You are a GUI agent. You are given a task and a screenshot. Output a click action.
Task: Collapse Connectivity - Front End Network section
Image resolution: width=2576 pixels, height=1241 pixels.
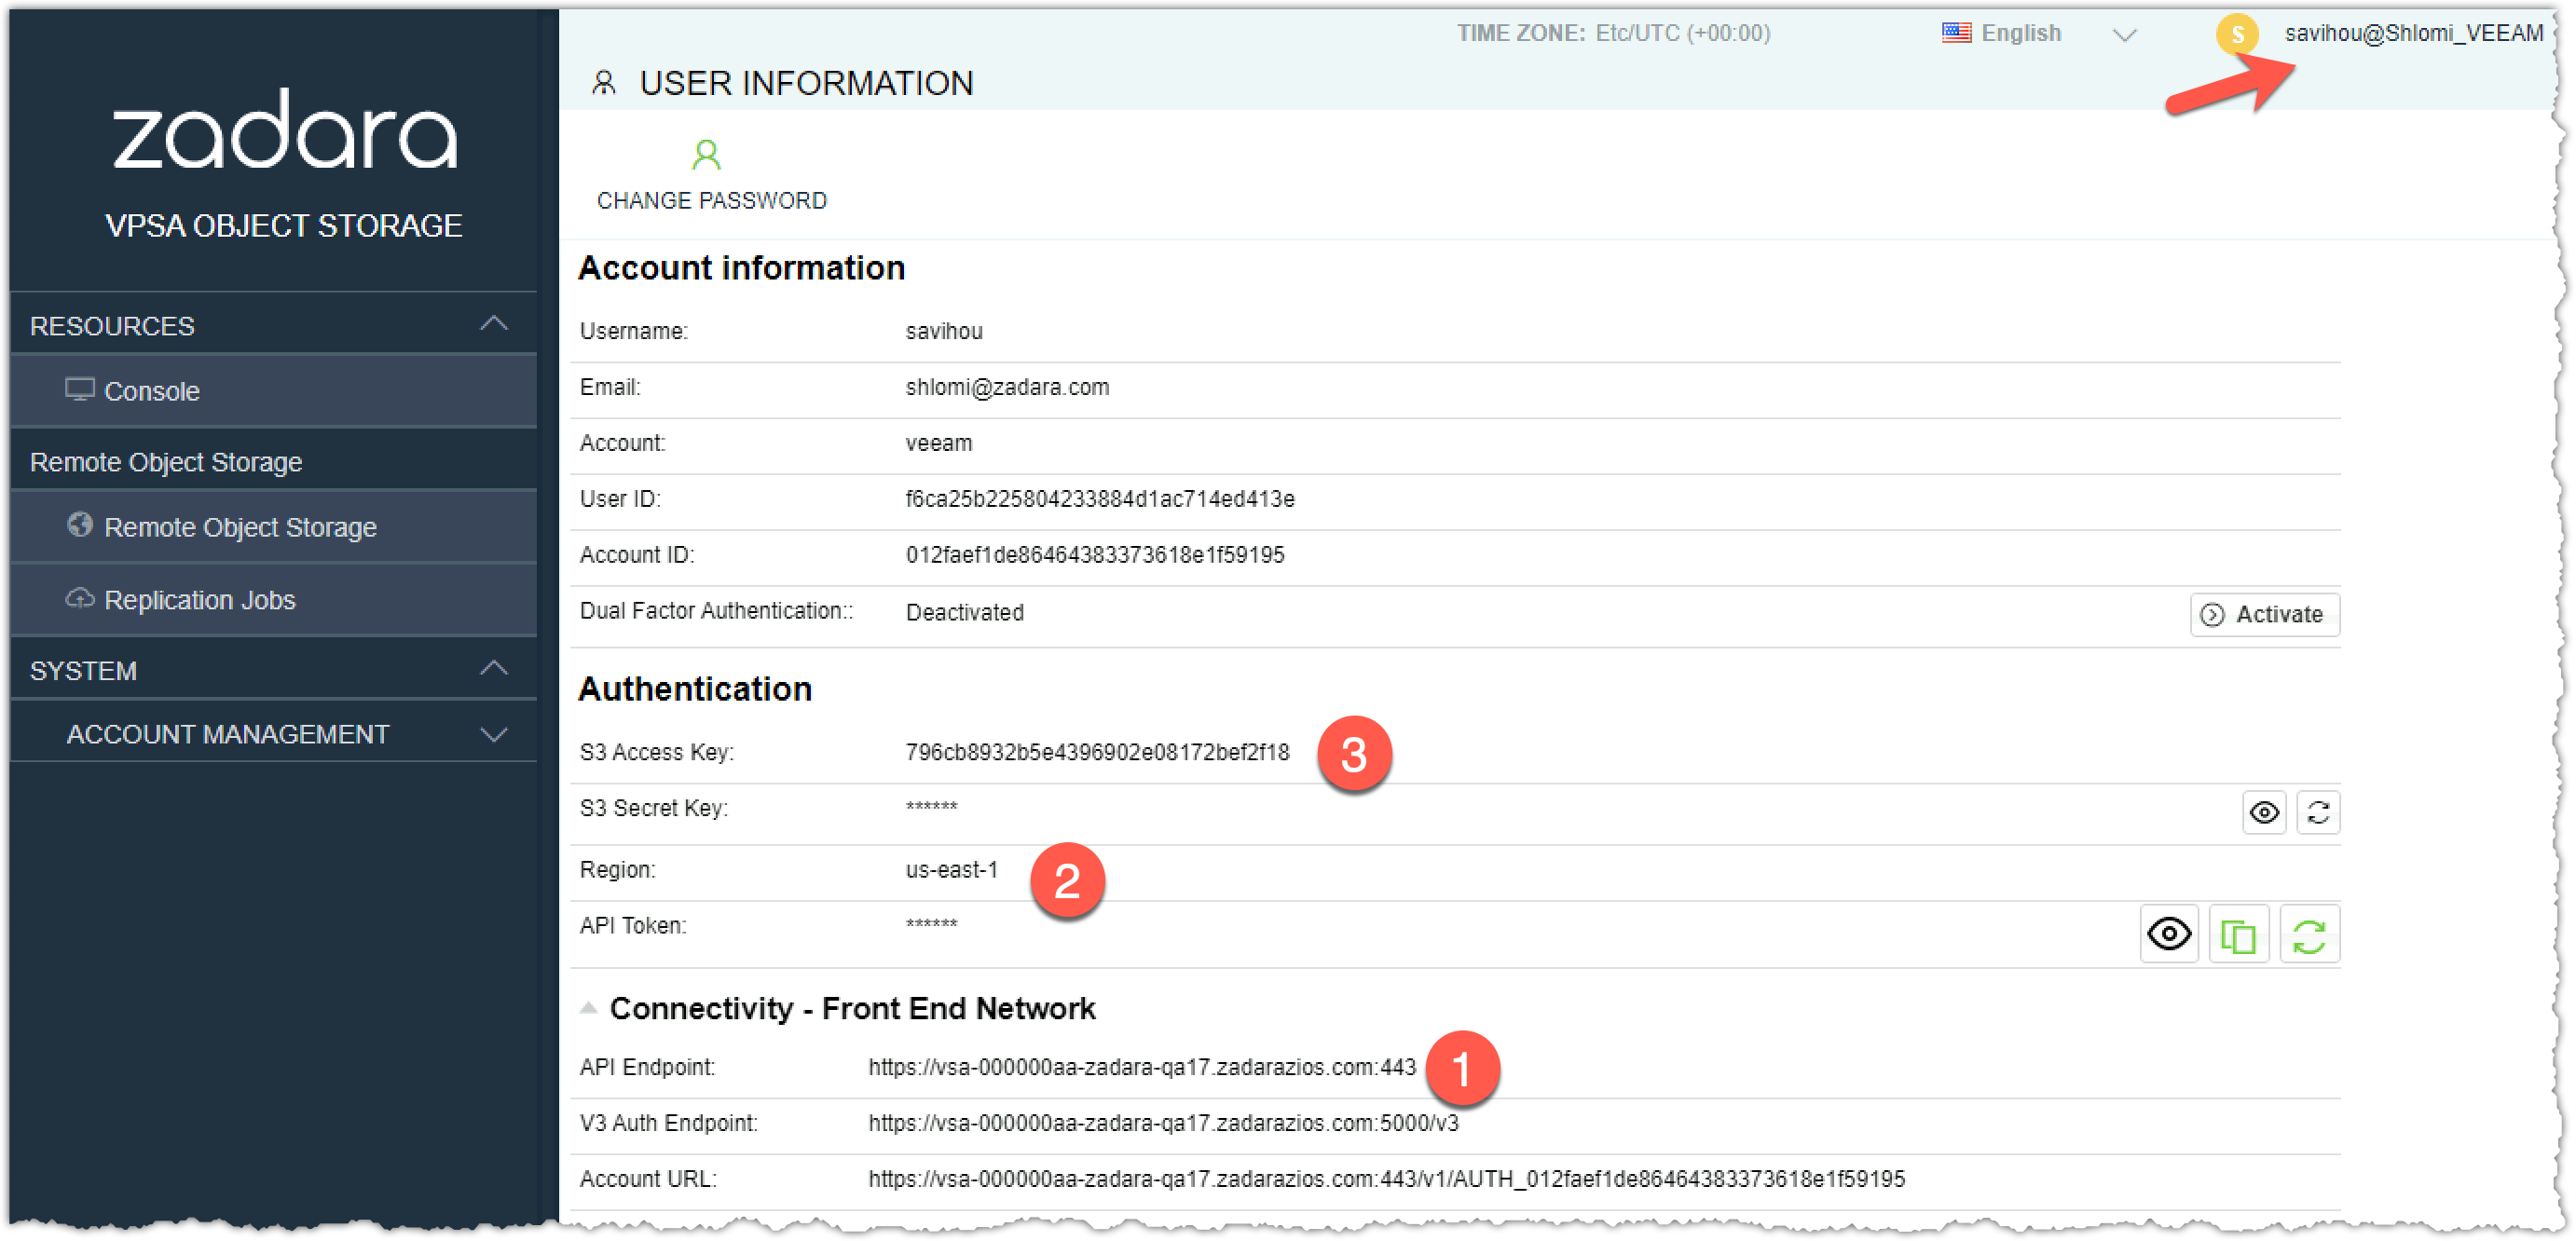[x=589, y=1008]
